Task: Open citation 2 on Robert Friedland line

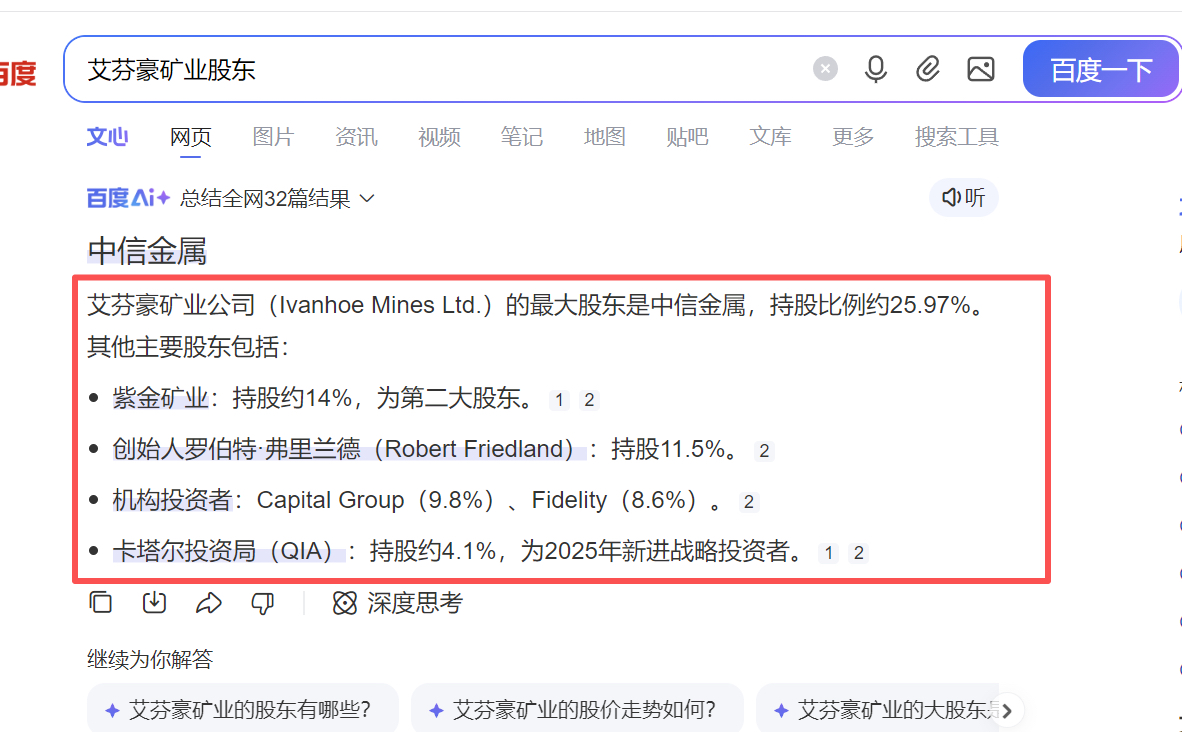Action: [x=764, y=452]
